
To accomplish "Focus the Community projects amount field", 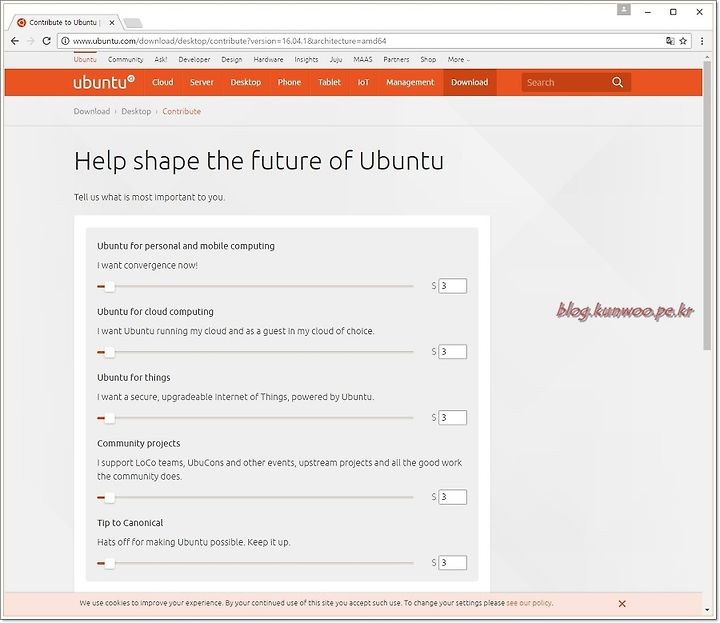I will pyautogui.click(x=452, y=497).
